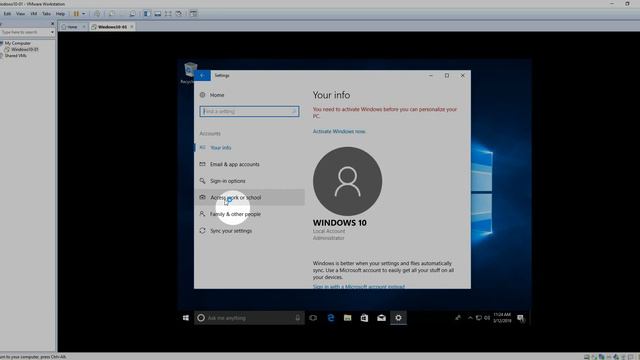Close the VMware Home tab
The image size is (640, 360).
click(x=84, y=27)
